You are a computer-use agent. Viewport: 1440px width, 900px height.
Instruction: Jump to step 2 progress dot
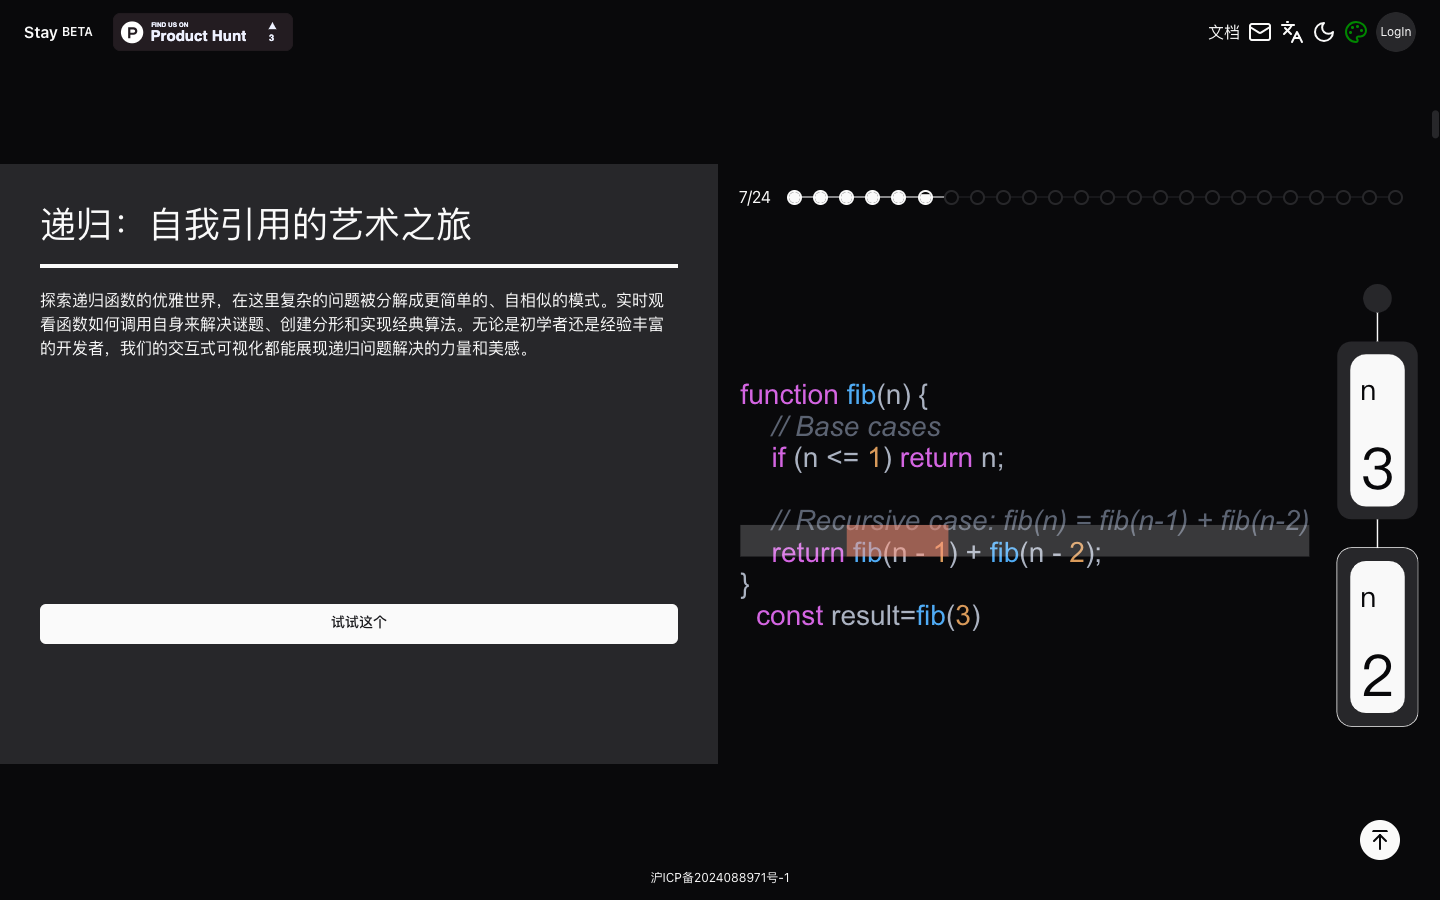click(x=820, y=198)
